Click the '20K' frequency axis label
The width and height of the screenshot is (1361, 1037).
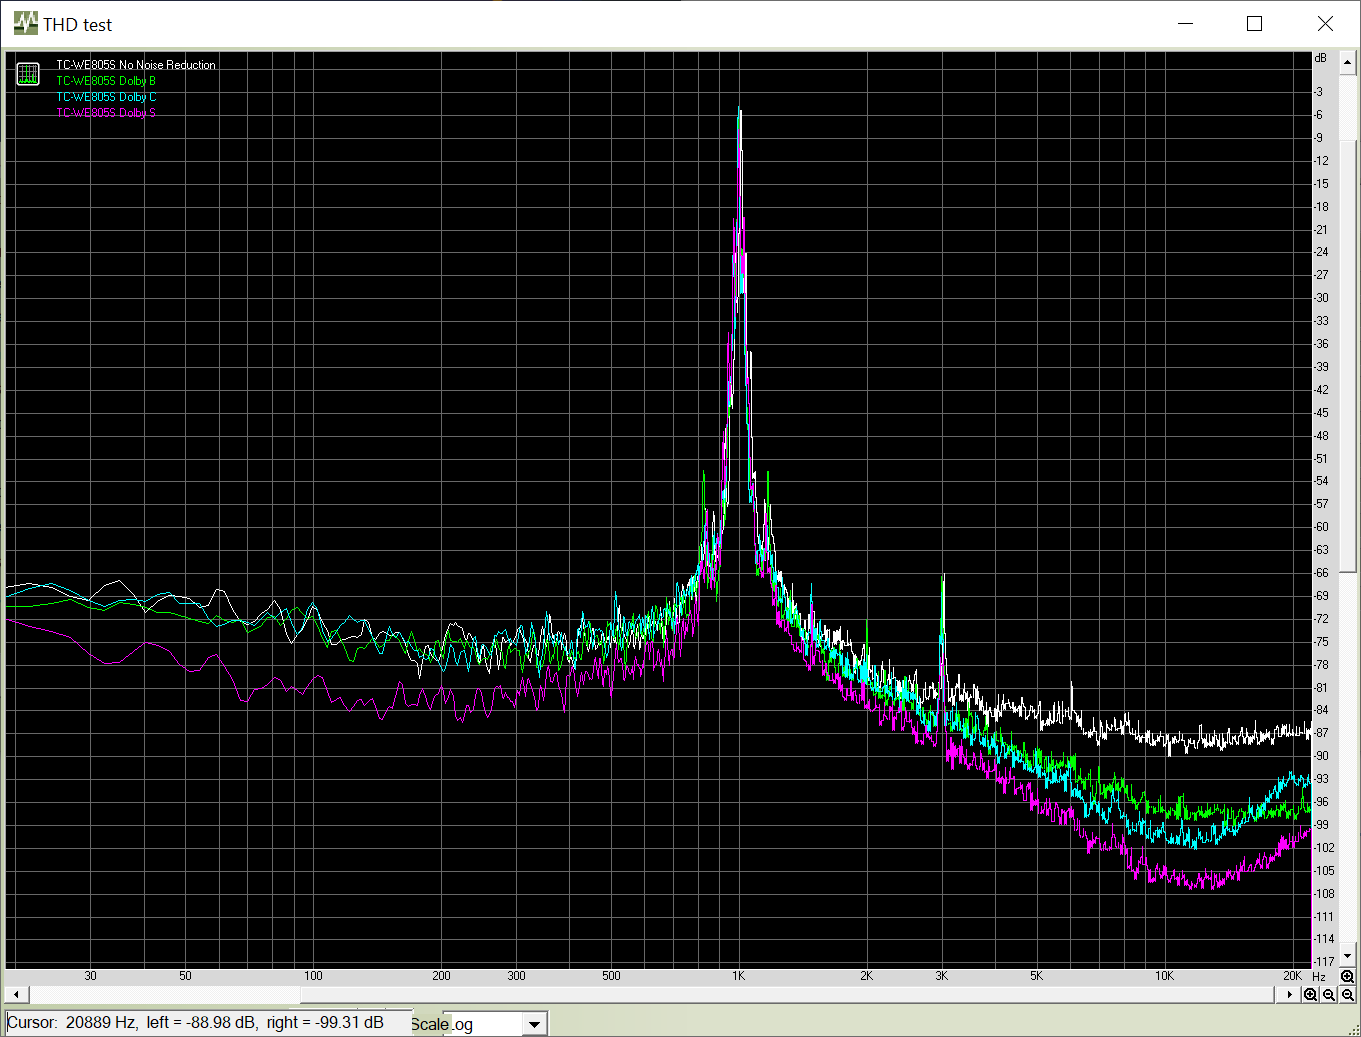[1293, 976]
